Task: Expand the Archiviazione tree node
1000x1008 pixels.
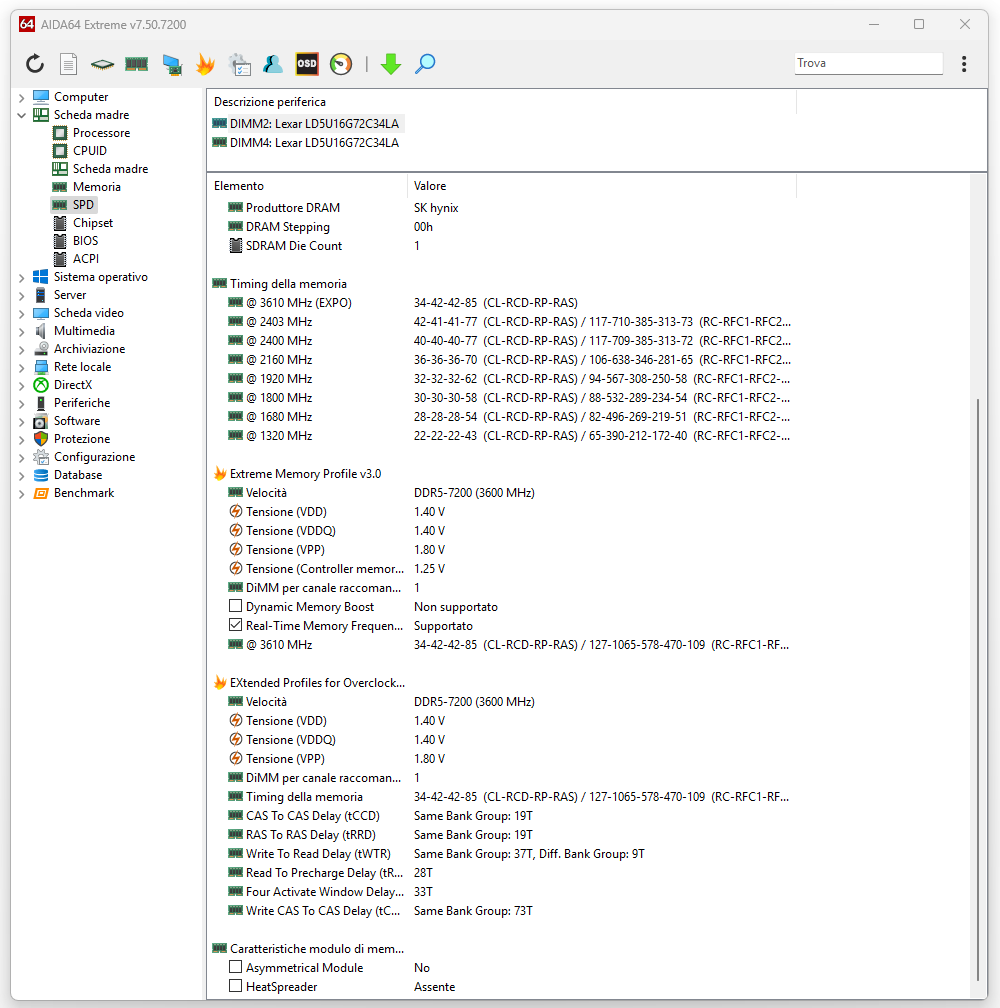Action: pos(21,350)
